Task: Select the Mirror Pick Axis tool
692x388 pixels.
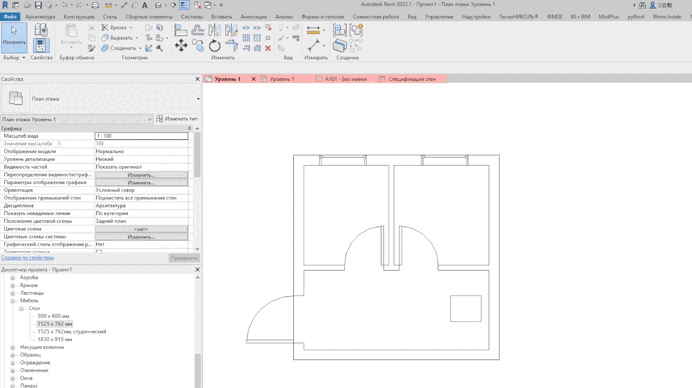Action: (x=214, y=30)
